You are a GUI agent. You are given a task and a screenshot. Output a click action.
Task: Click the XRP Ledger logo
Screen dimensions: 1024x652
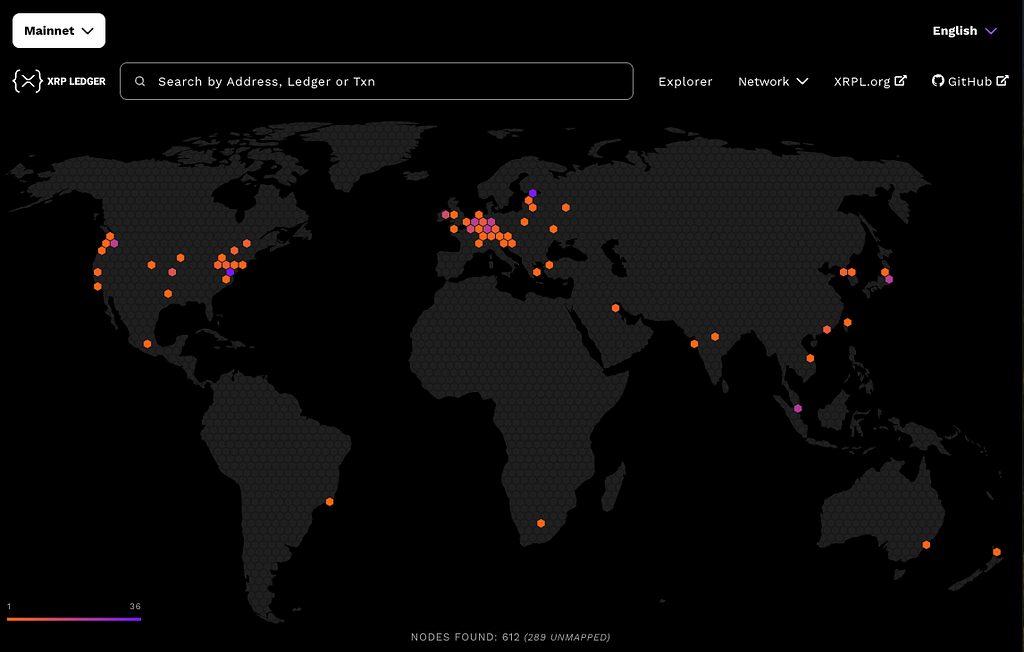[x=59, y=81]
